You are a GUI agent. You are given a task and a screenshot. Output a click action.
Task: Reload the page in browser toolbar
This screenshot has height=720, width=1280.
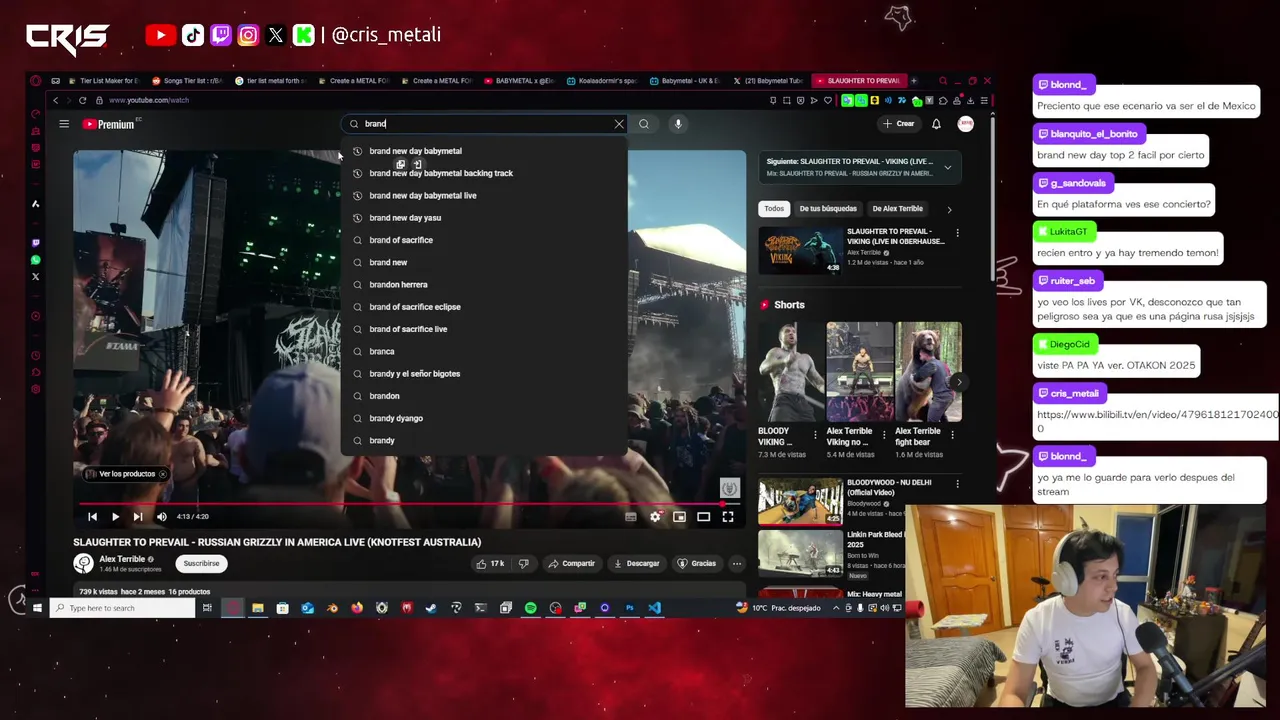tap(83, 100)
